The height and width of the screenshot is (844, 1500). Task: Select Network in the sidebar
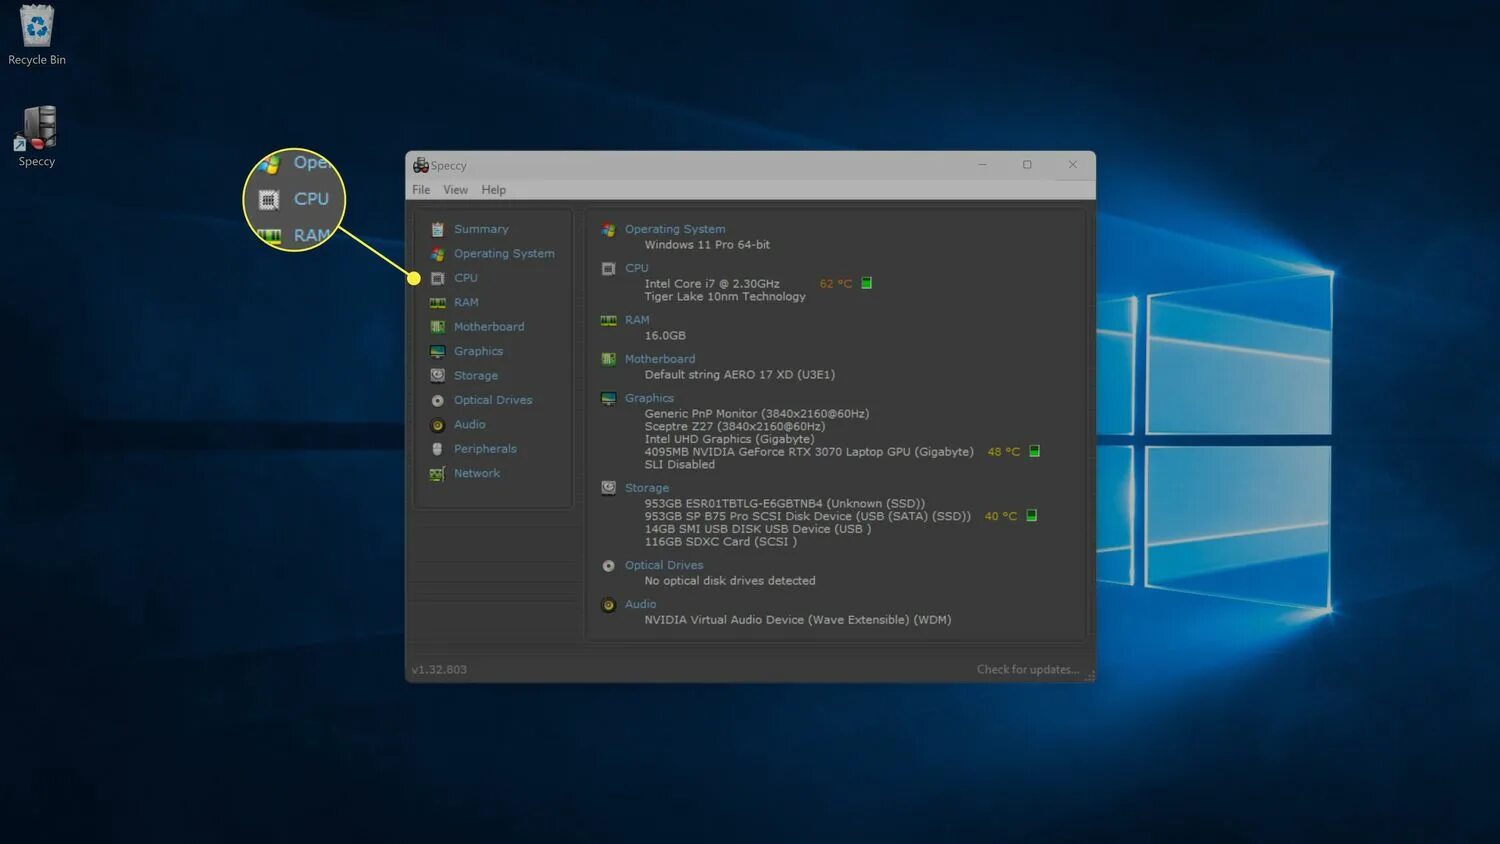pyautogui.click(x=477, y=474)
